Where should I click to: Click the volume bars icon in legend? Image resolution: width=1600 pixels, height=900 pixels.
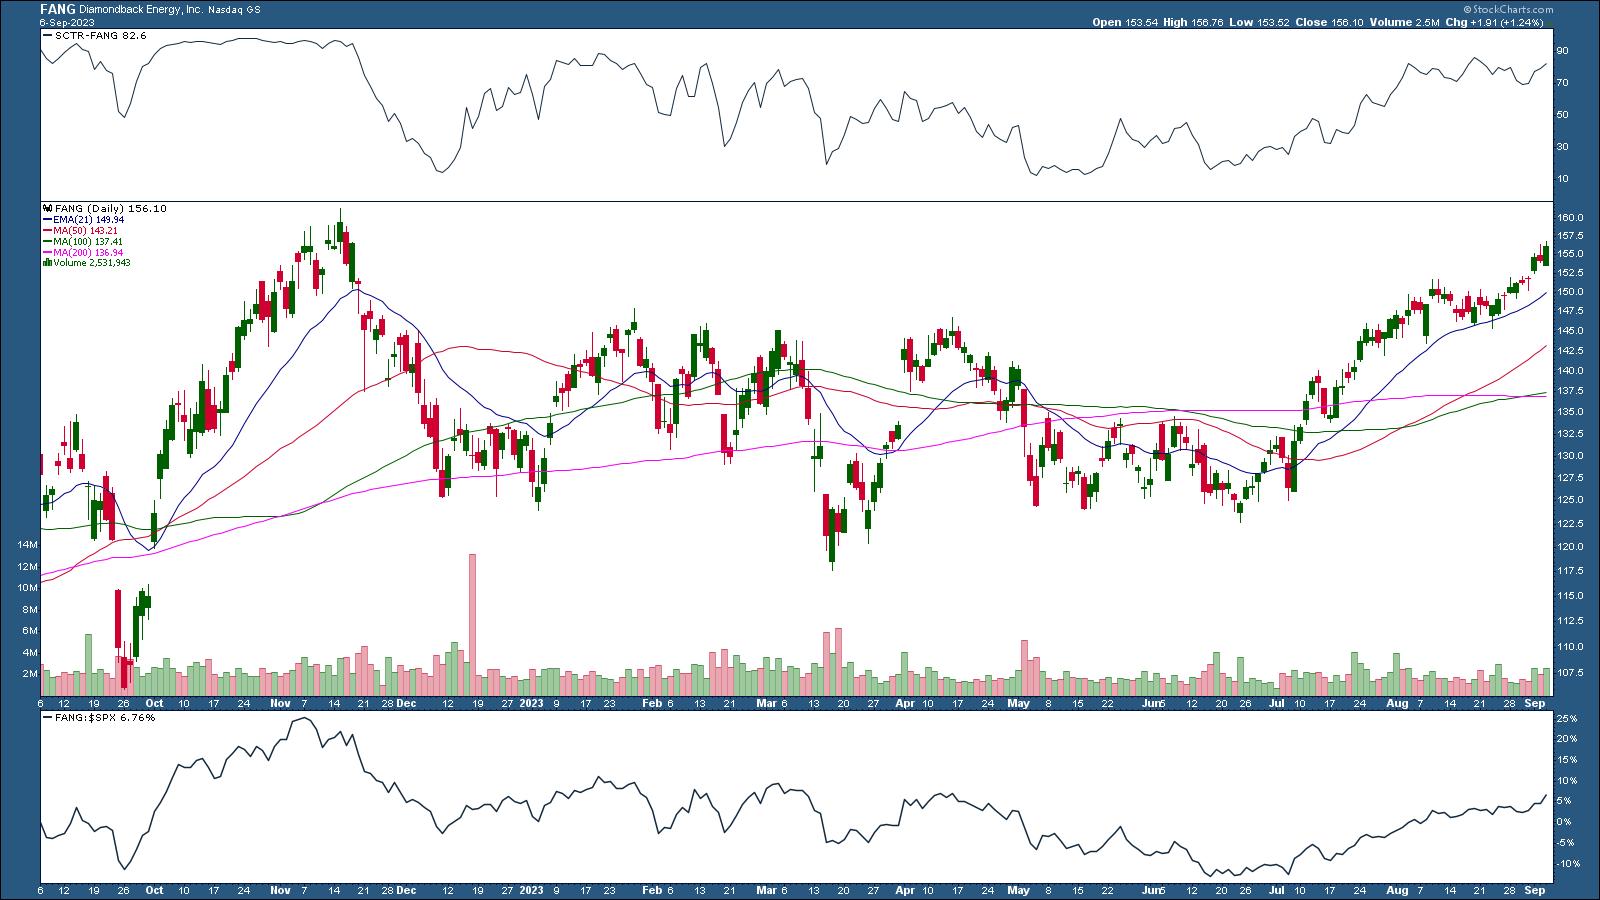[46, 263]
